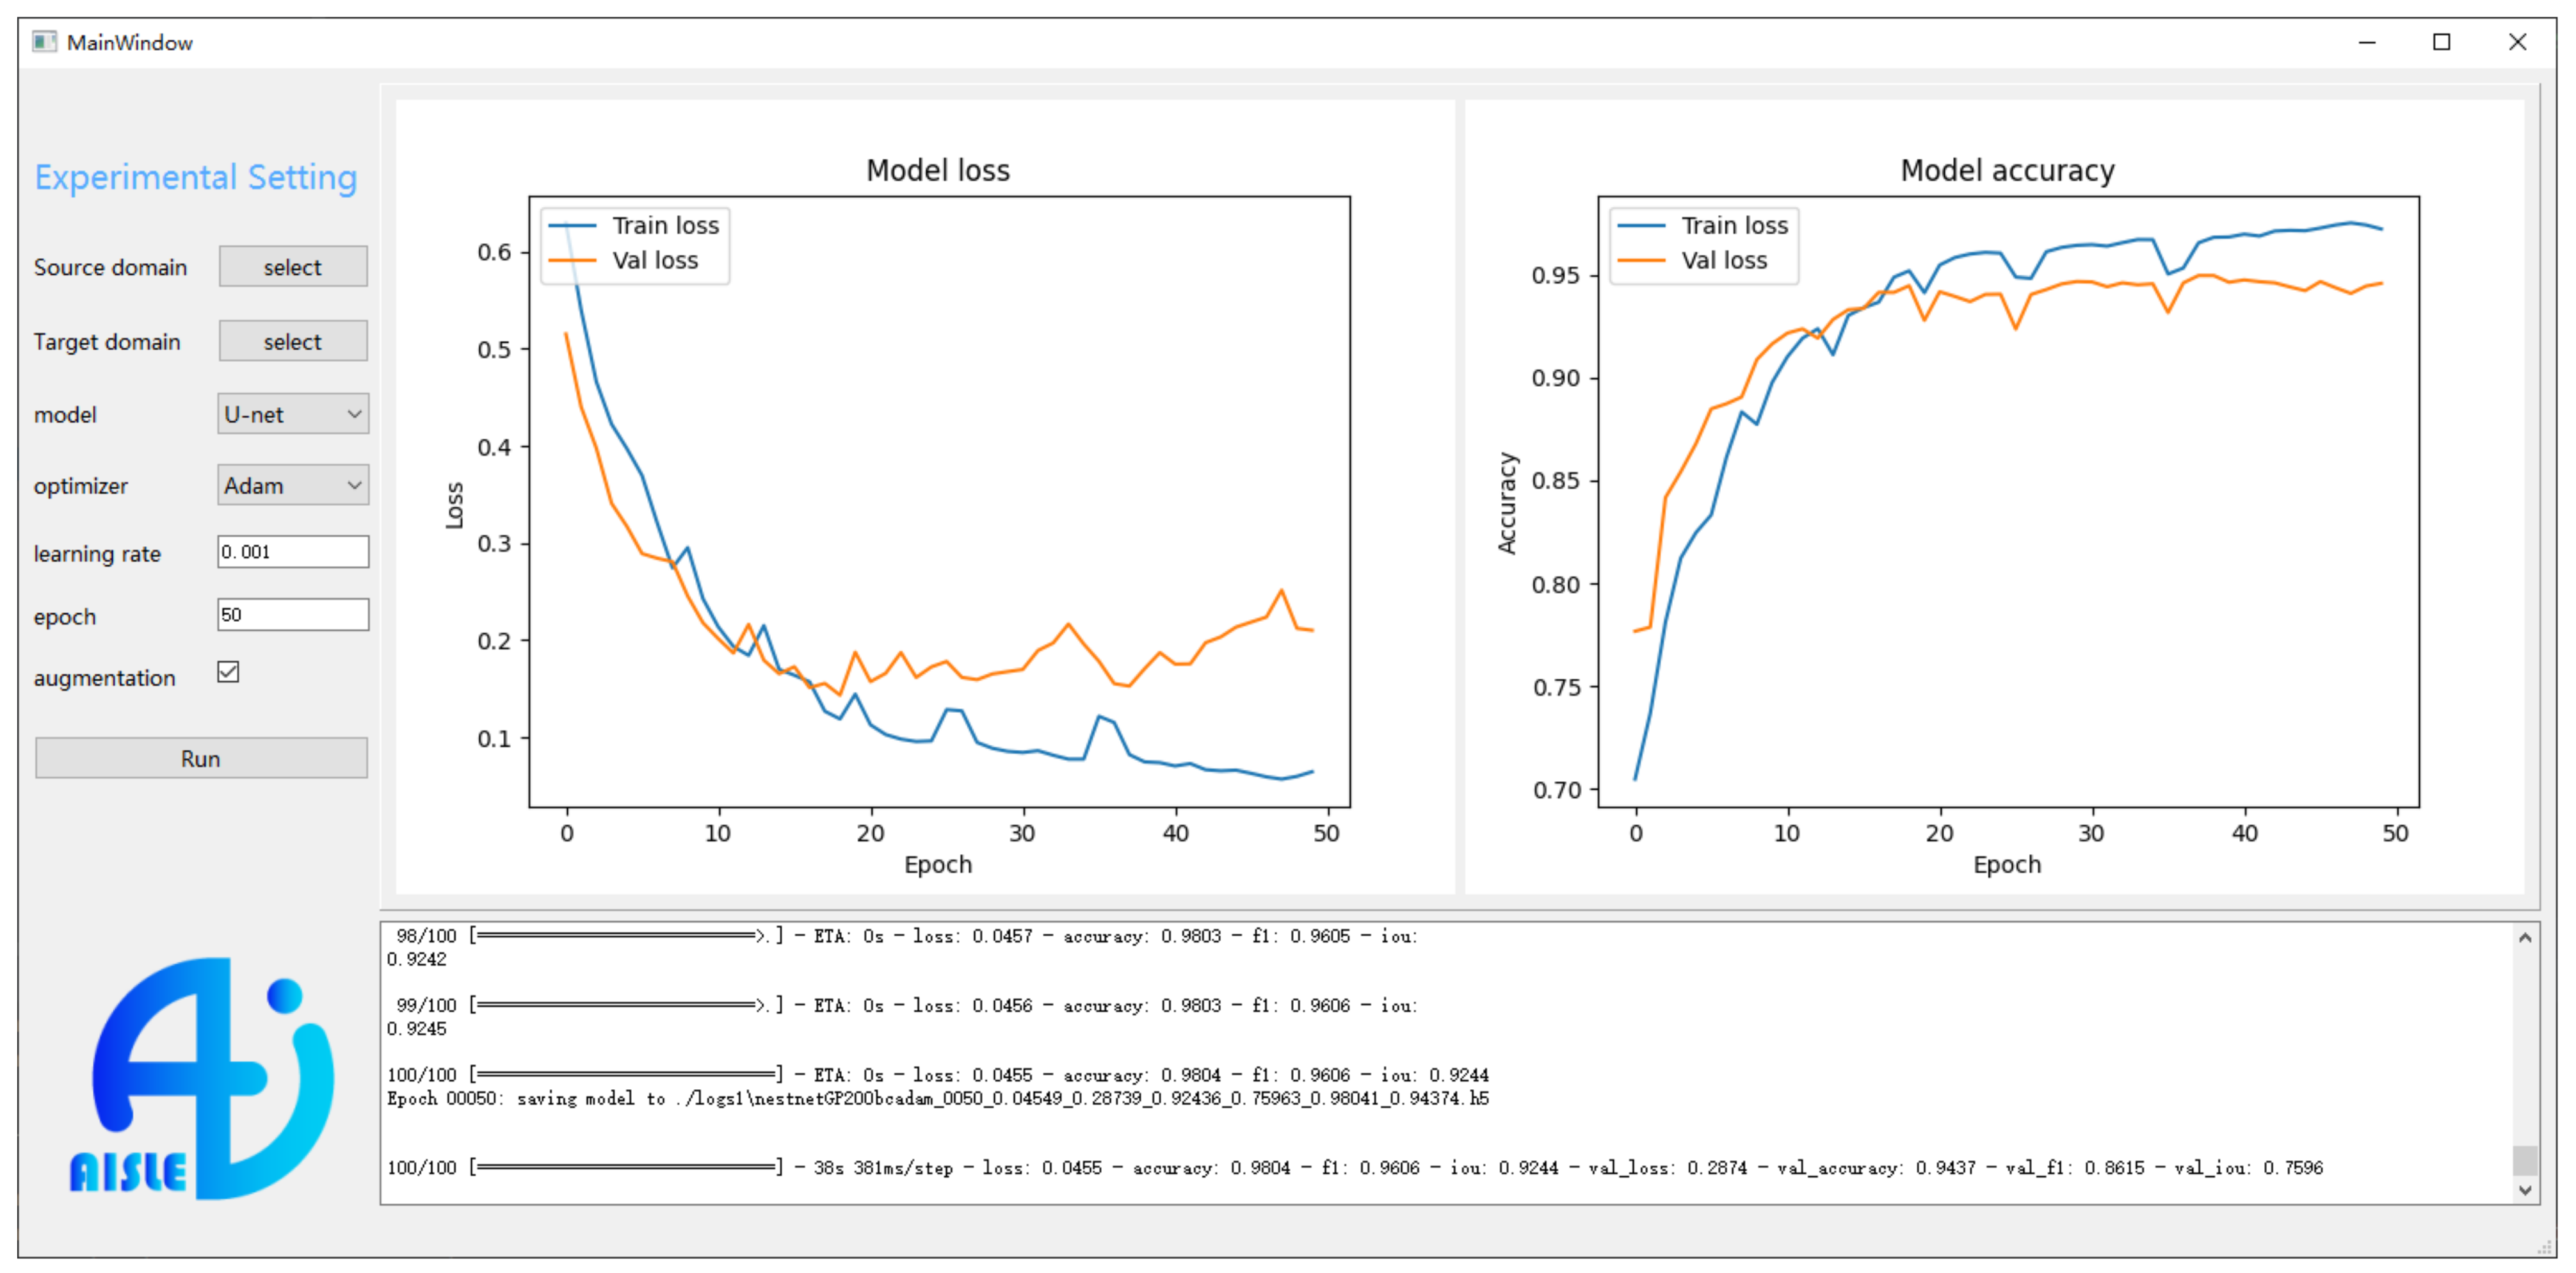Click the Run button

coord(201,758)
